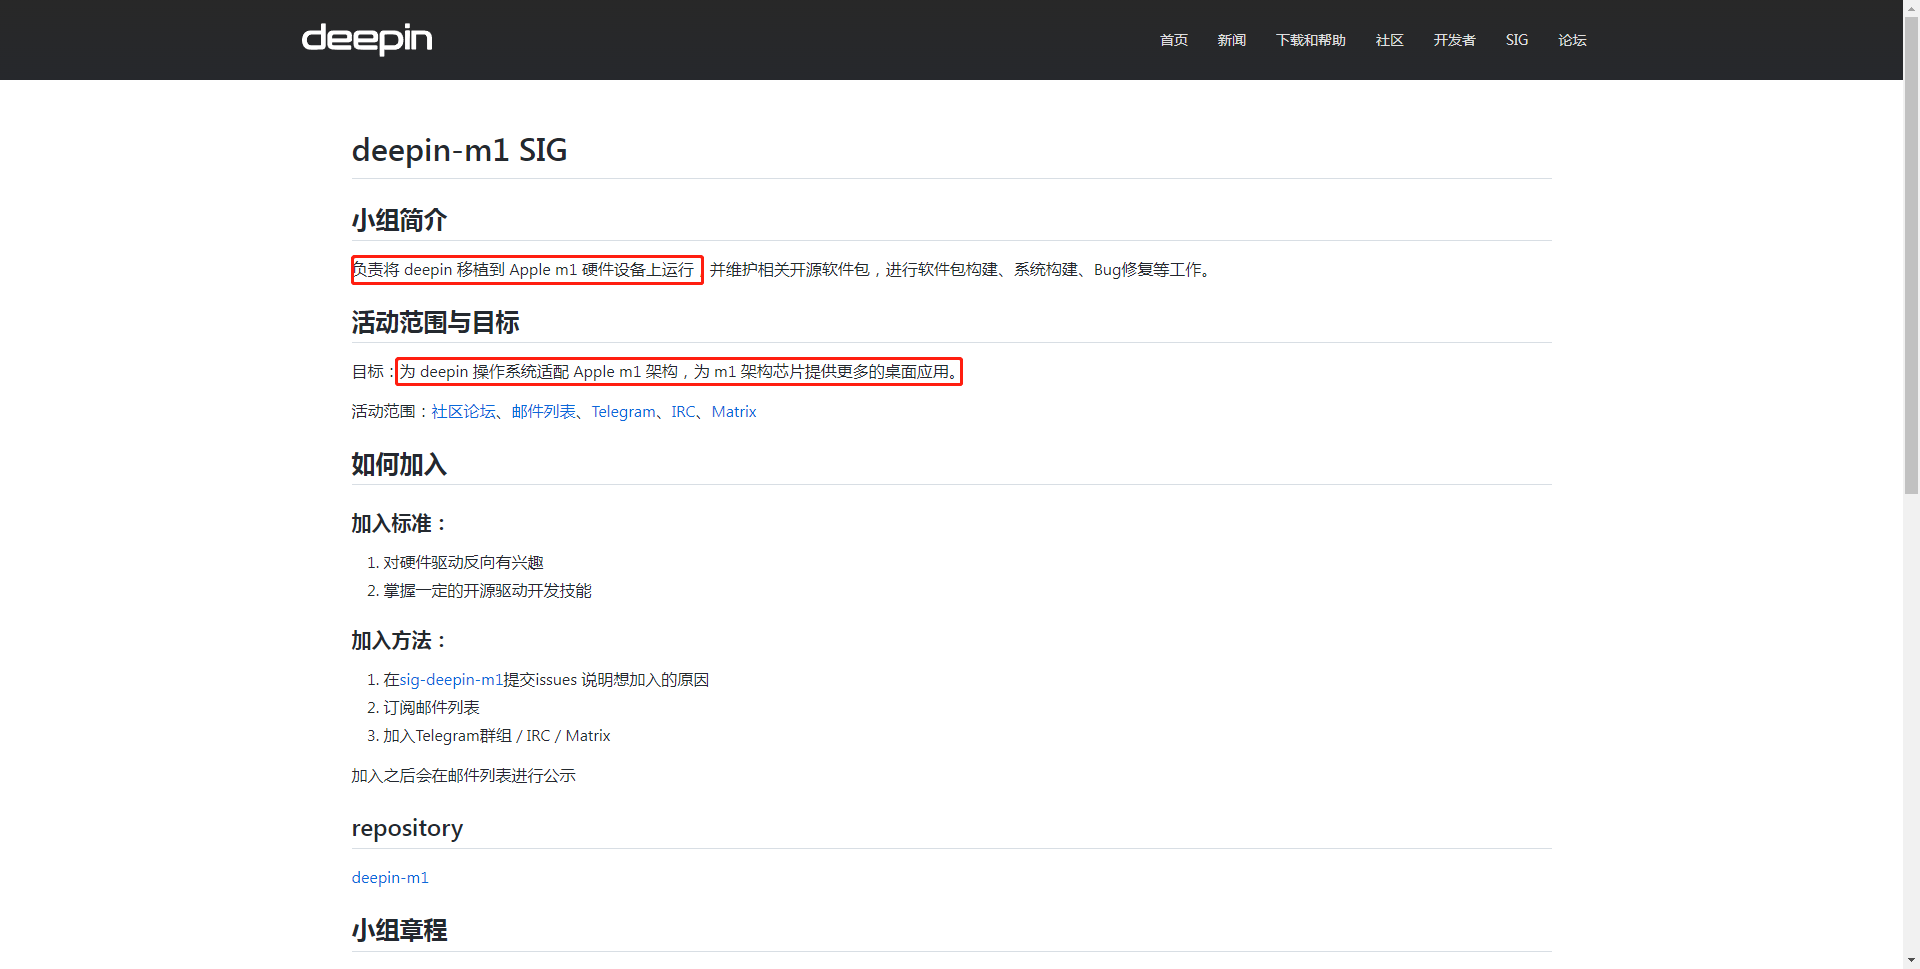This screenshot has width=1920, height=969.
Task: Open the Telegram link
Action: coord(623,412)
